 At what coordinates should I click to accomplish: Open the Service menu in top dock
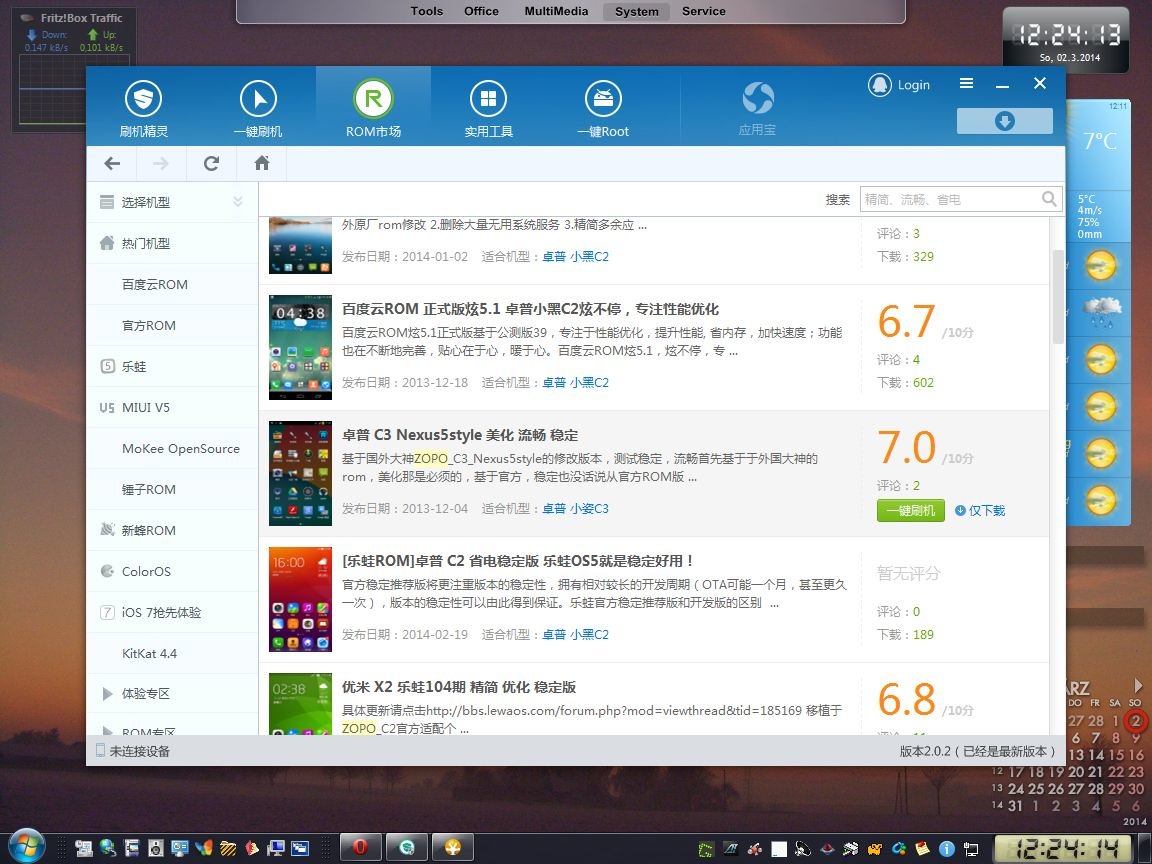(704, 11)
